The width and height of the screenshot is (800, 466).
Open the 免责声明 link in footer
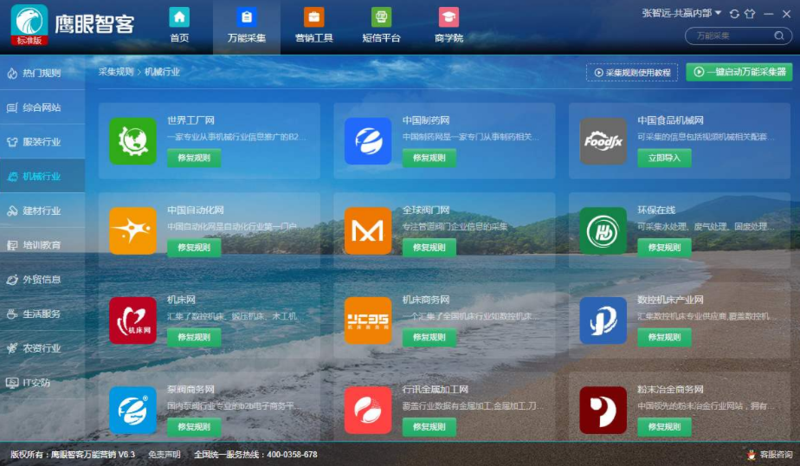pos(164,454)
